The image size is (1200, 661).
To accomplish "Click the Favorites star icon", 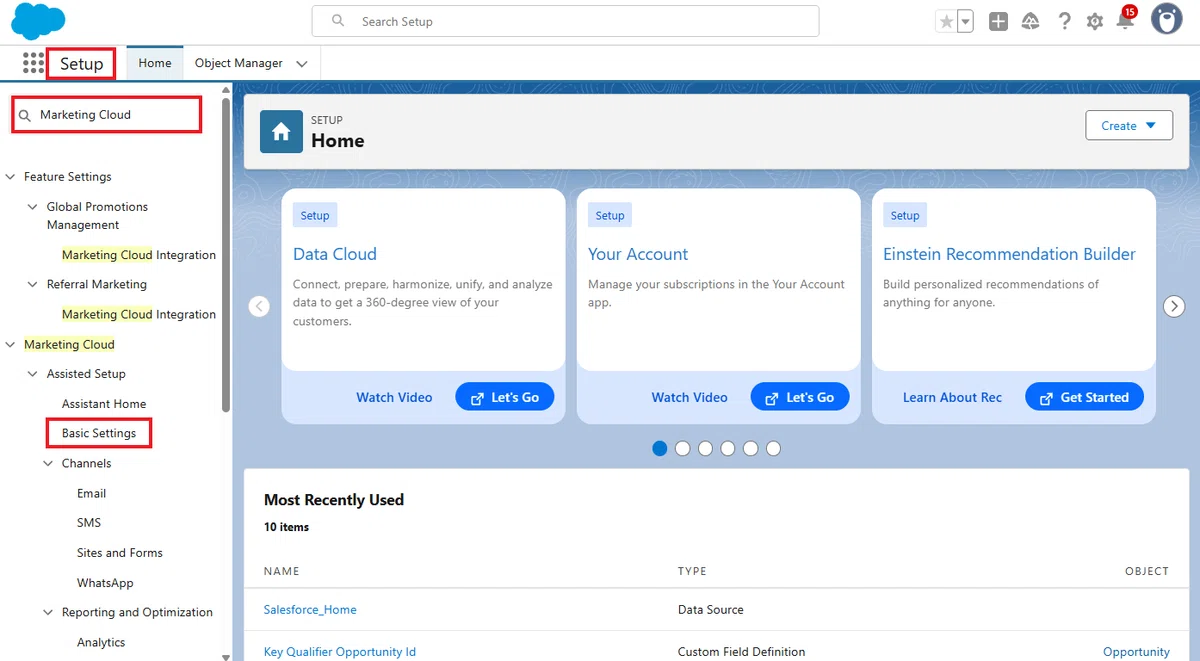I will tap(946, 21).
